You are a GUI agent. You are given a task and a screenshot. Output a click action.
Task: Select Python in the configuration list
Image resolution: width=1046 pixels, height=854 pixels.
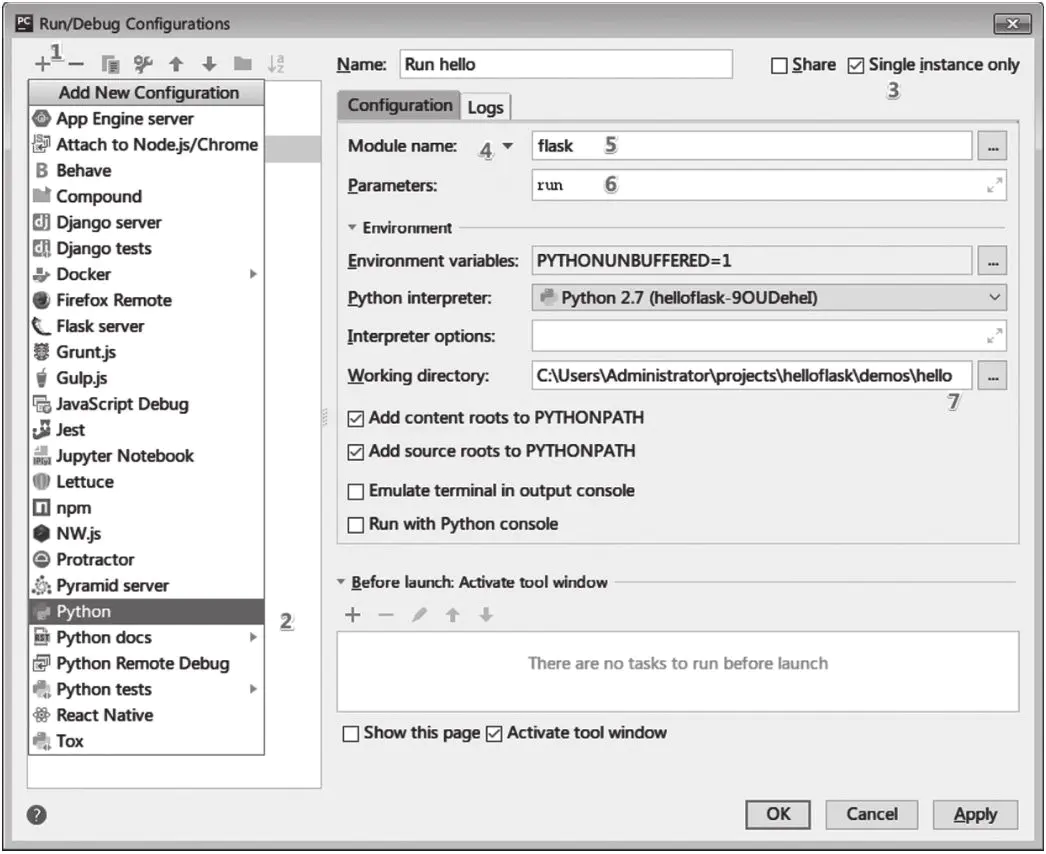tap(84, 612)
